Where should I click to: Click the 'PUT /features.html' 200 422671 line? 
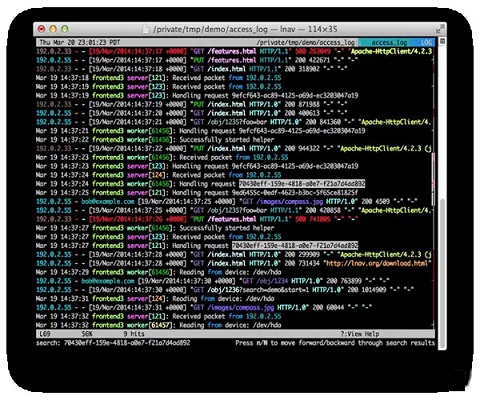(197, 60)
